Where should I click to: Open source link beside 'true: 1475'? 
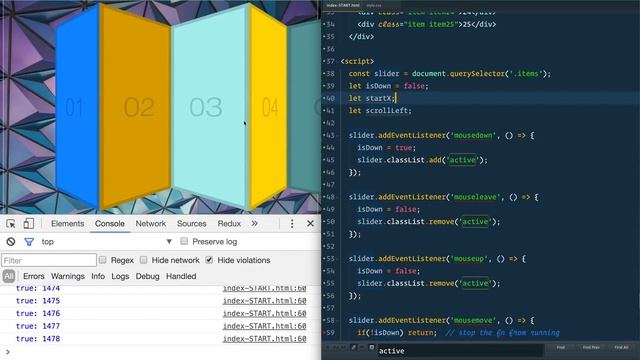coord(264,301)
